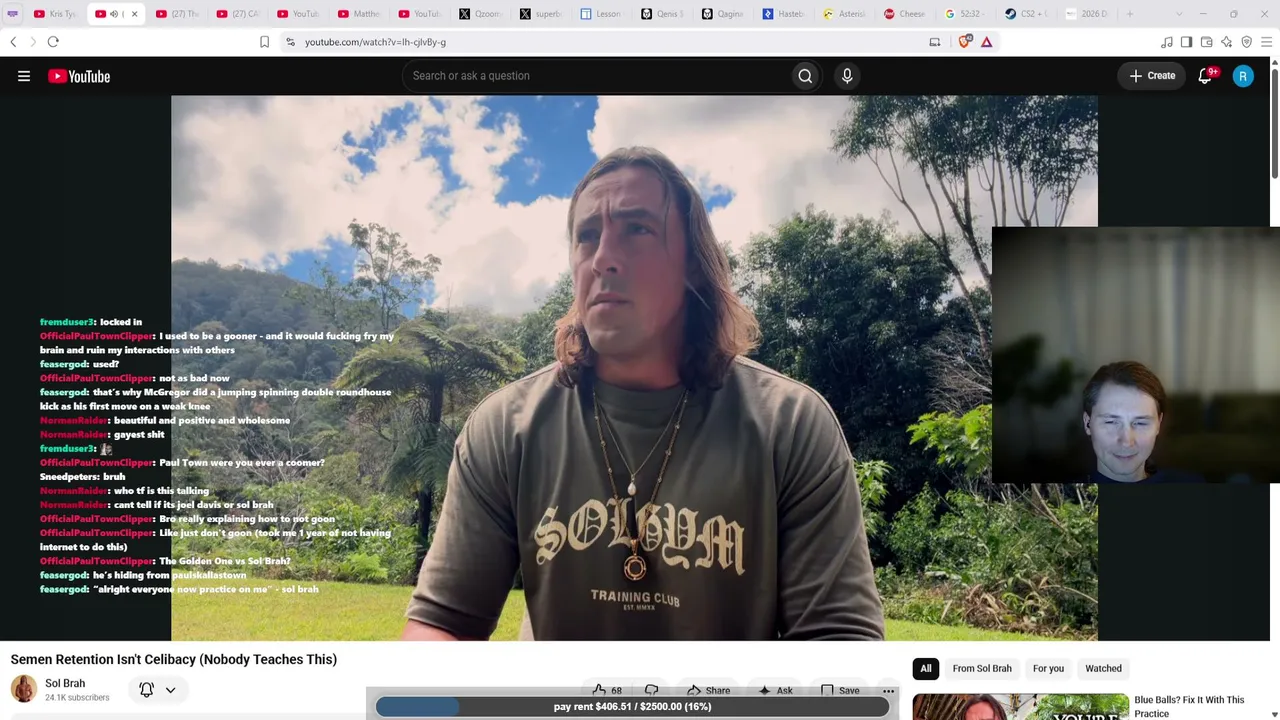The image size is (1280, 720).
Task: Open Sol Brah channel avatar
Action: [x=24, y=689]
